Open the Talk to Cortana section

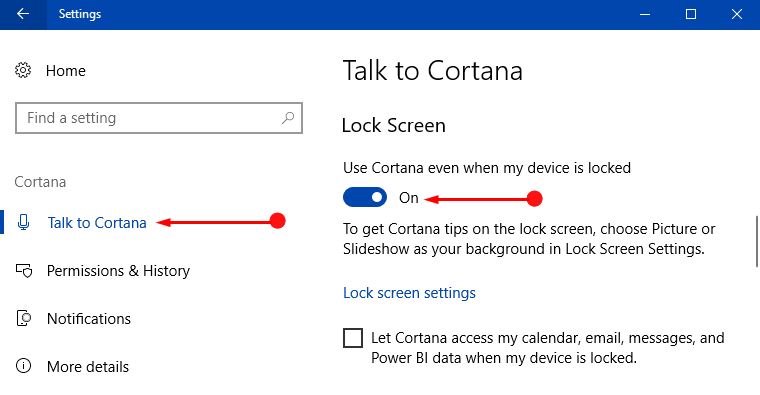[x=97, y=222]
